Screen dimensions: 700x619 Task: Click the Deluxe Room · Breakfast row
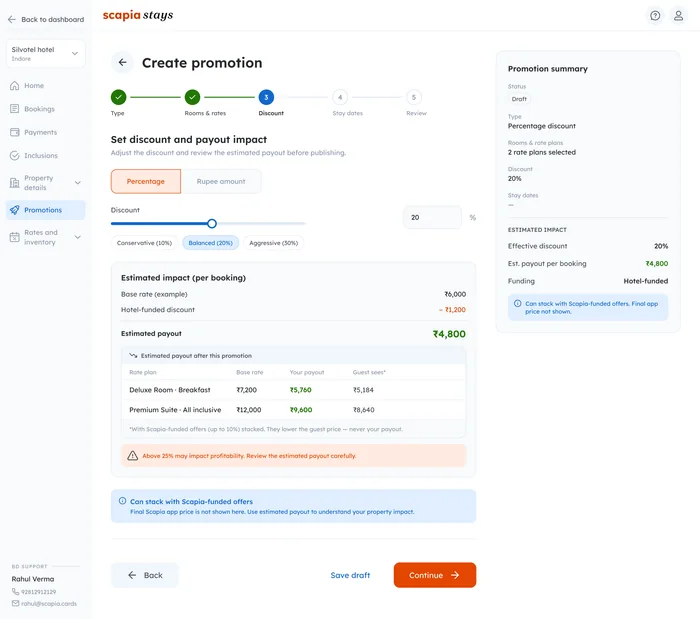pyautogui.click(x=293, y=390)
